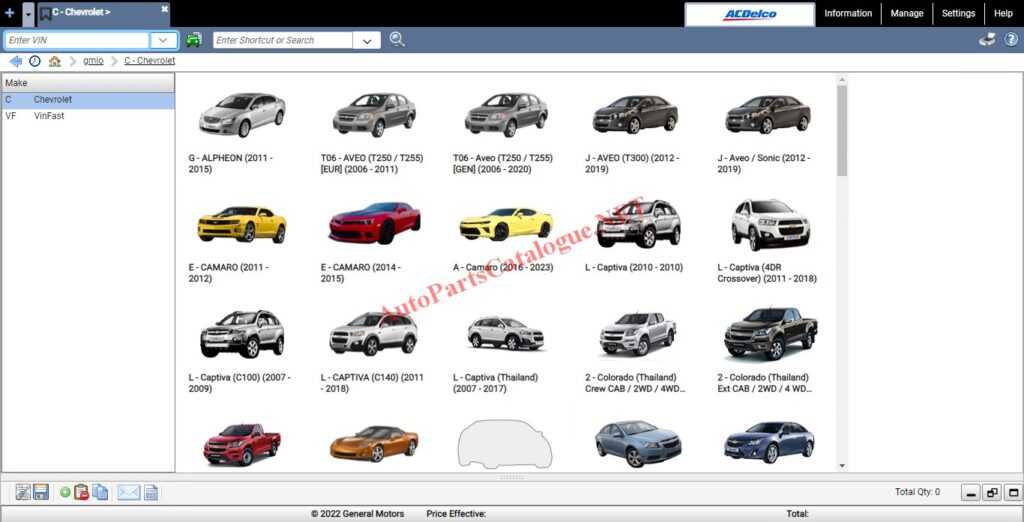Open L - Captiva (C100) (2007 - 2009)
This screenshot has height=522, width=1024.
pos(242,334)
